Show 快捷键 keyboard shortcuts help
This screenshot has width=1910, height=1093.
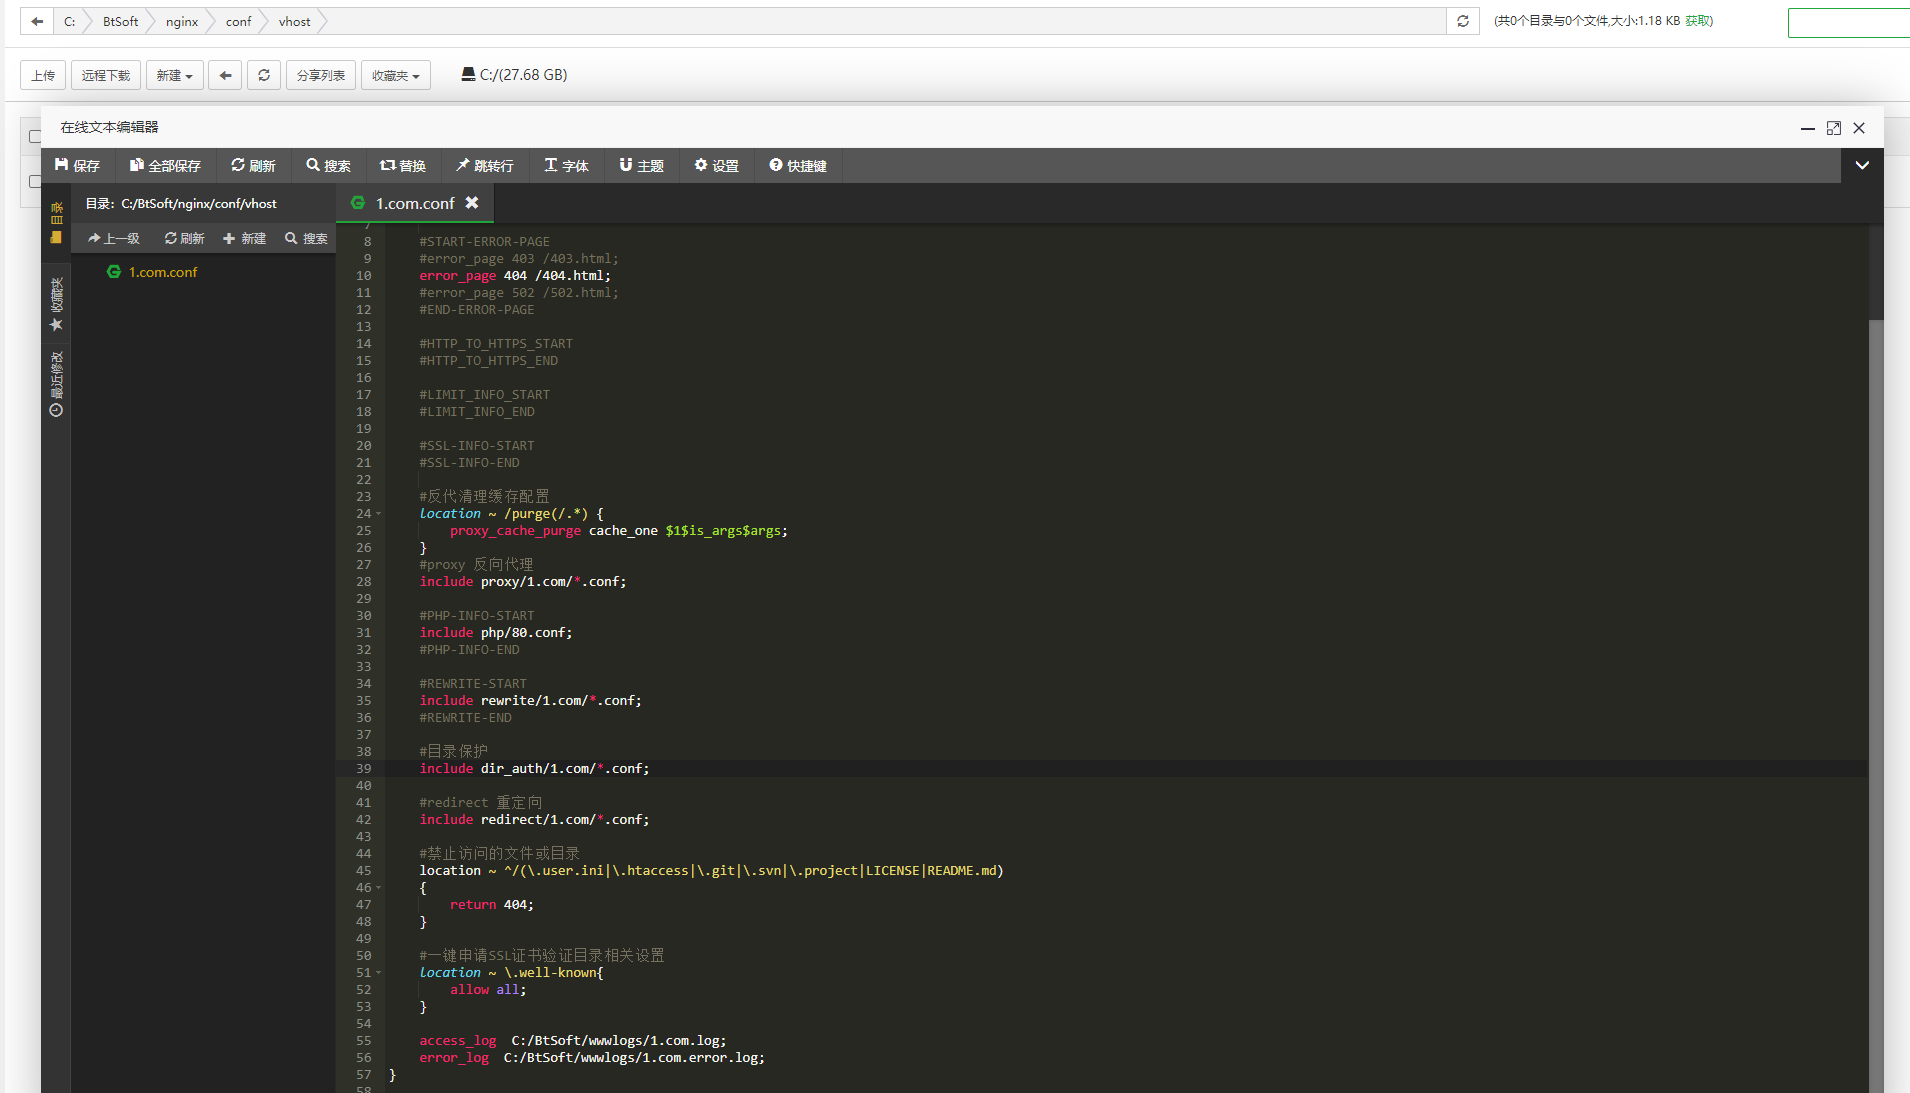pos(798,166)
